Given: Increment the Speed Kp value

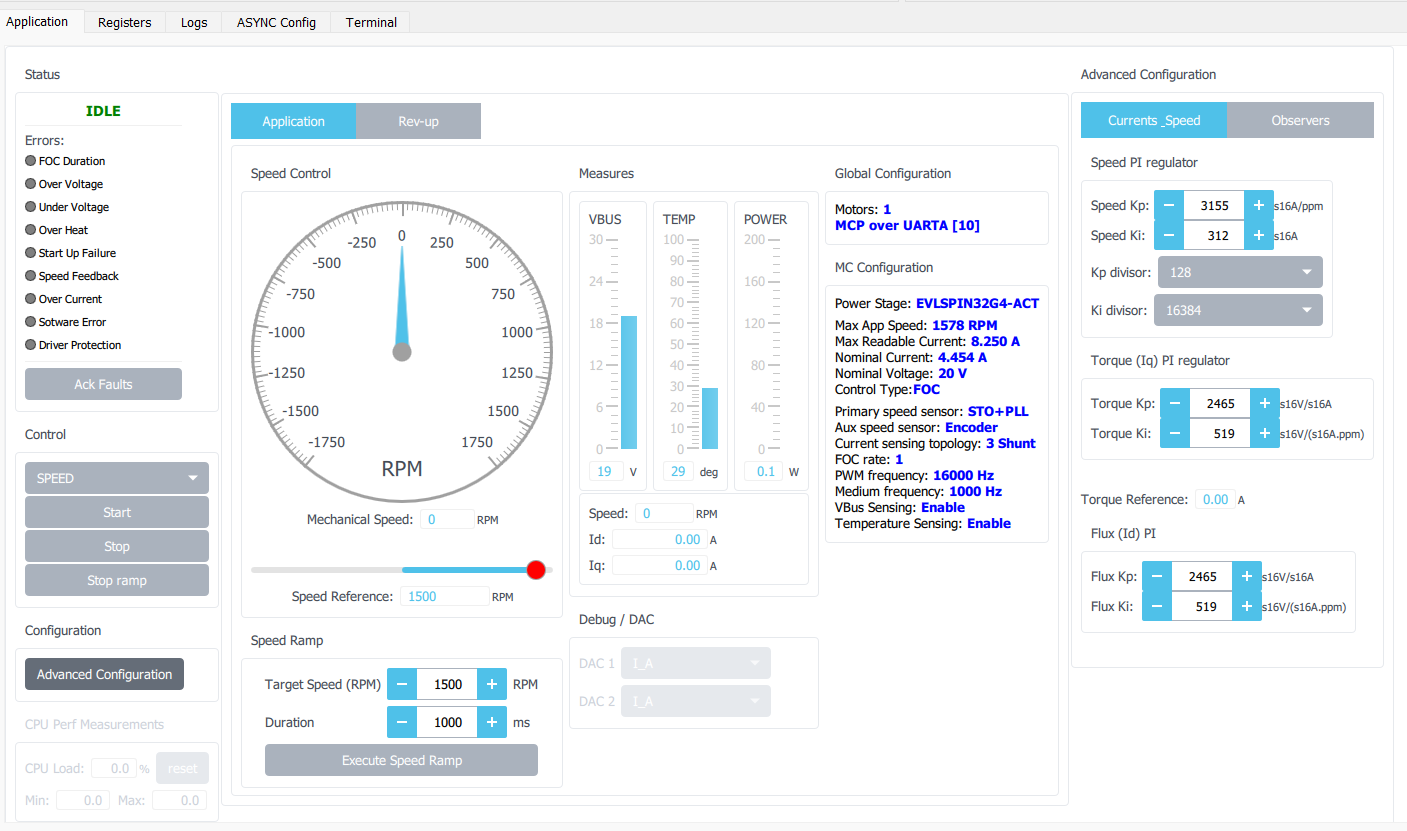Looking at the screenshot, I should [x=1259, y=205].
